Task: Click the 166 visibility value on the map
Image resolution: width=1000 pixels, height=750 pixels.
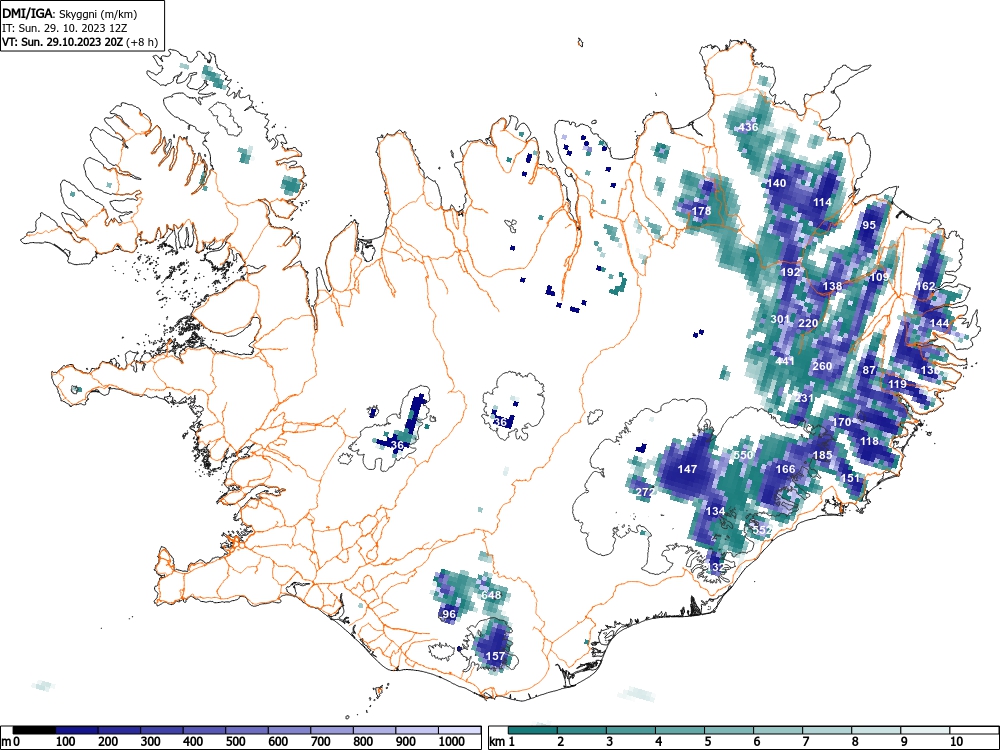Action: pyautogui.click(x=786, y=469)
